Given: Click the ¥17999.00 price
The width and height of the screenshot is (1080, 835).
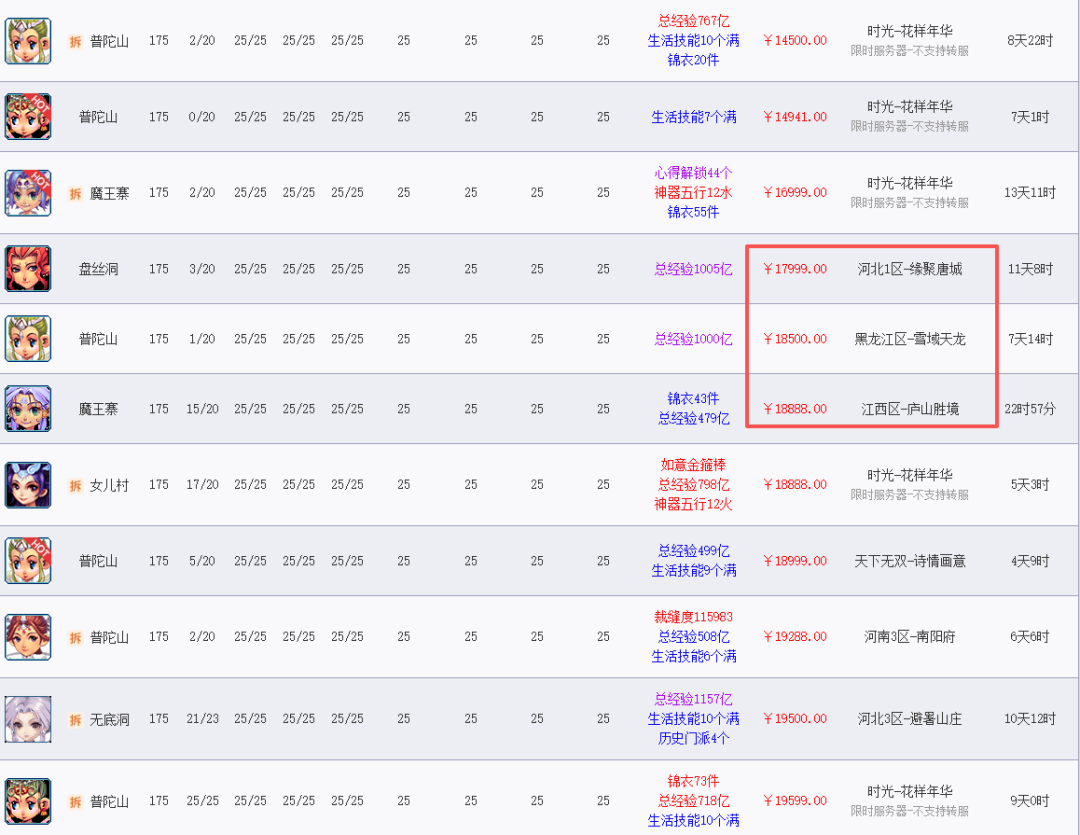Looking at the screenshot, I should (795, 269).
